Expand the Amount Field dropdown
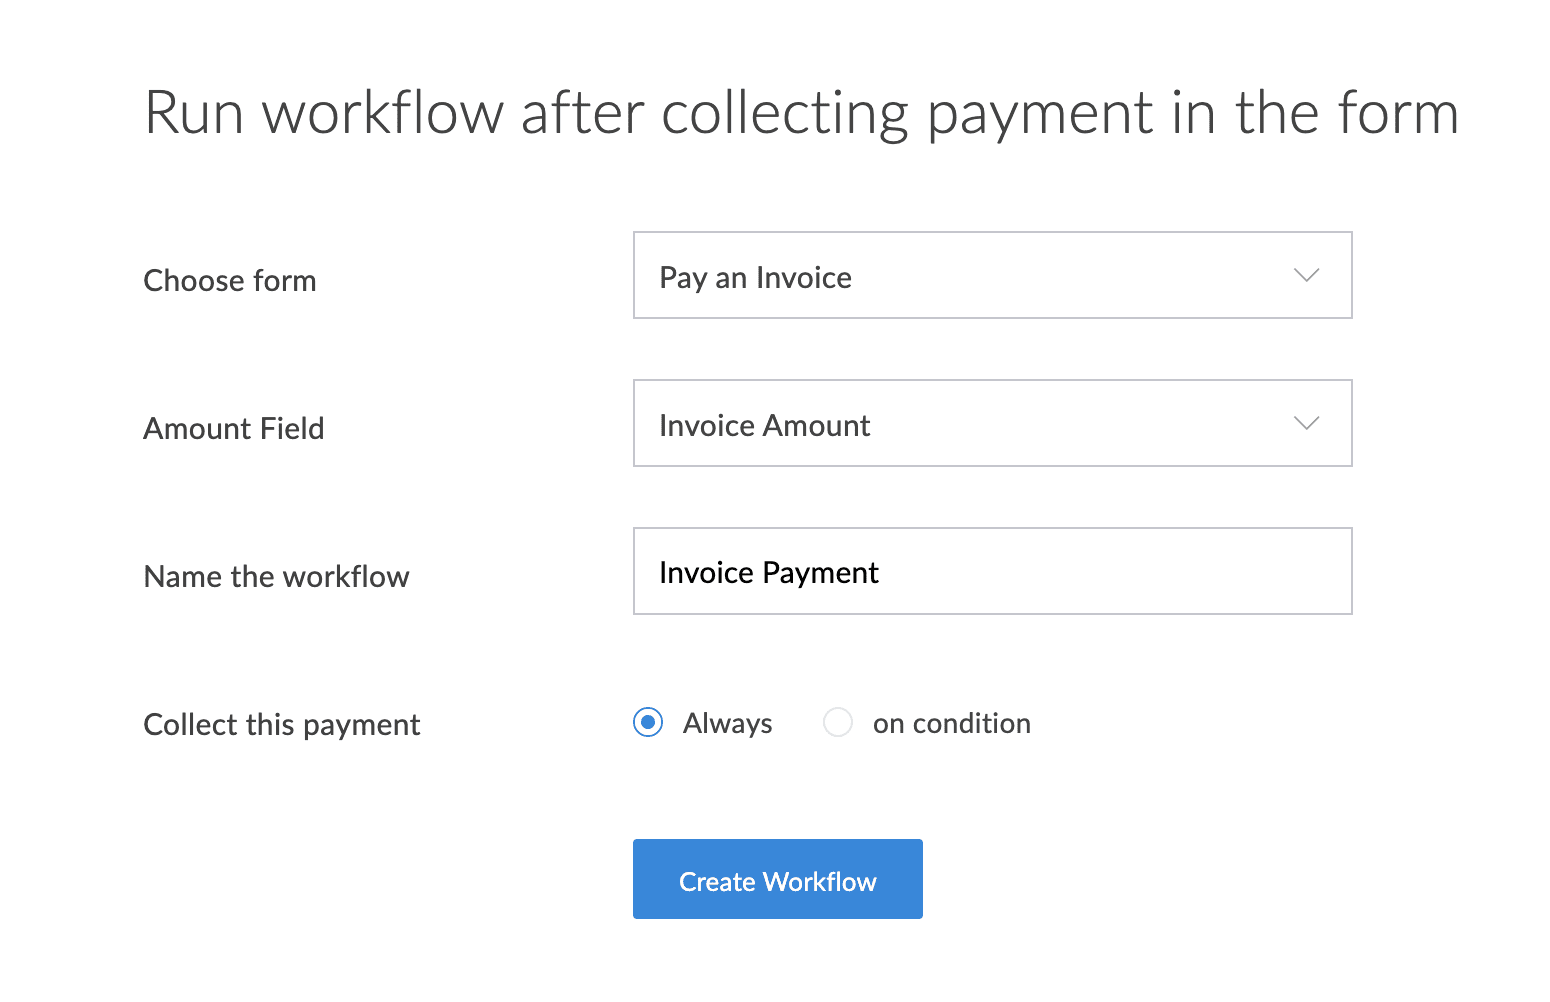The height and width of the screenshot is (1002, 1550). click(x=992, y=423)
